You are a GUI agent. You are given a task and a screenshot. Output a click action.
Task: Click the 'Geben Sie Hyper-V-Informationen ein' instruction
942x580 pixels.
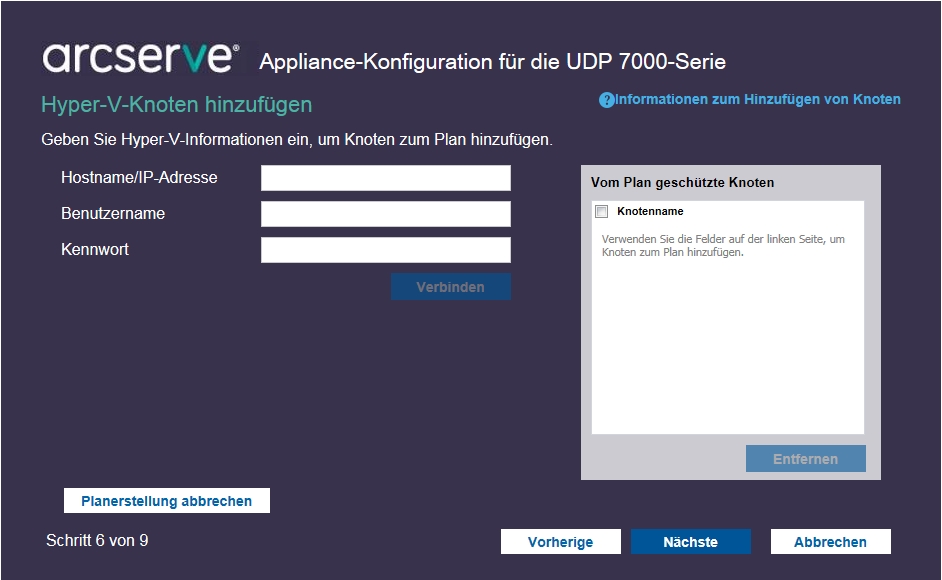pos(297,140)
